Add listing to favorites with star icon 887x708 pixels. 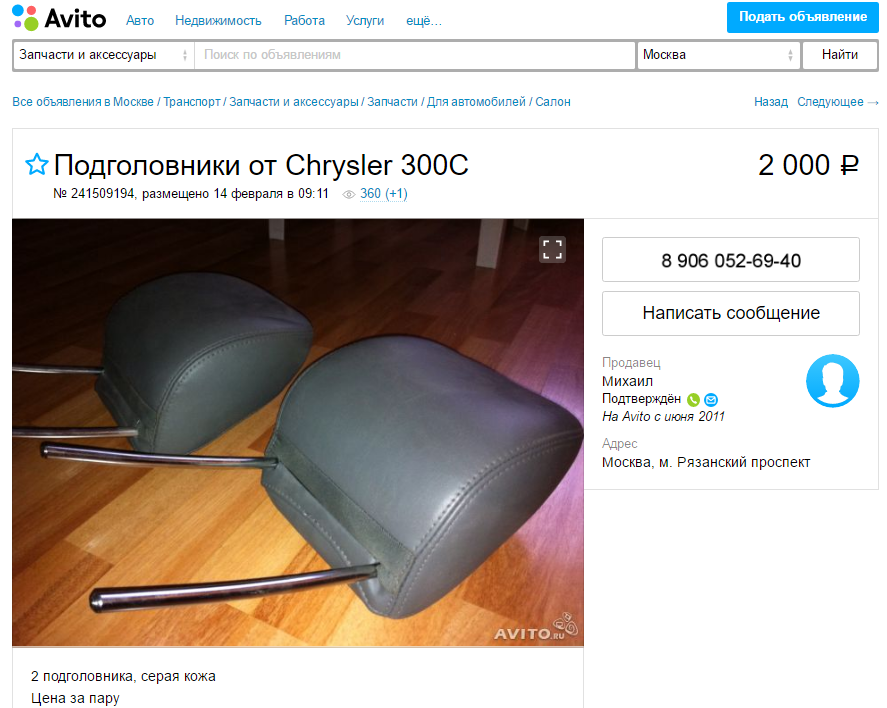37,165
